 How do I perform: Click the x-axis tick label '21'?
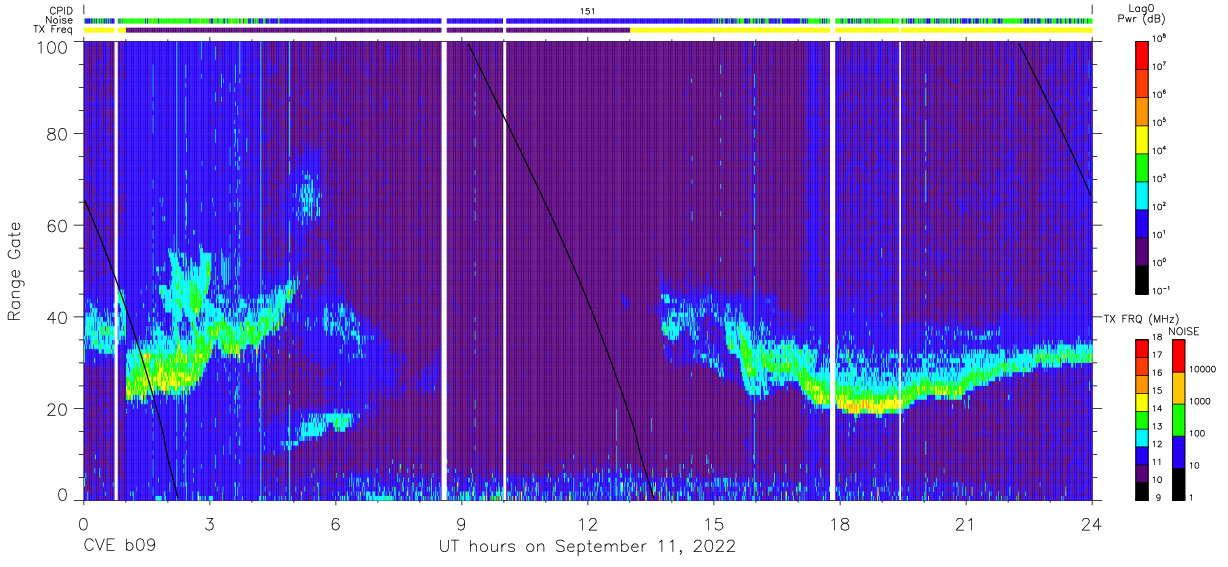(965, 524)
